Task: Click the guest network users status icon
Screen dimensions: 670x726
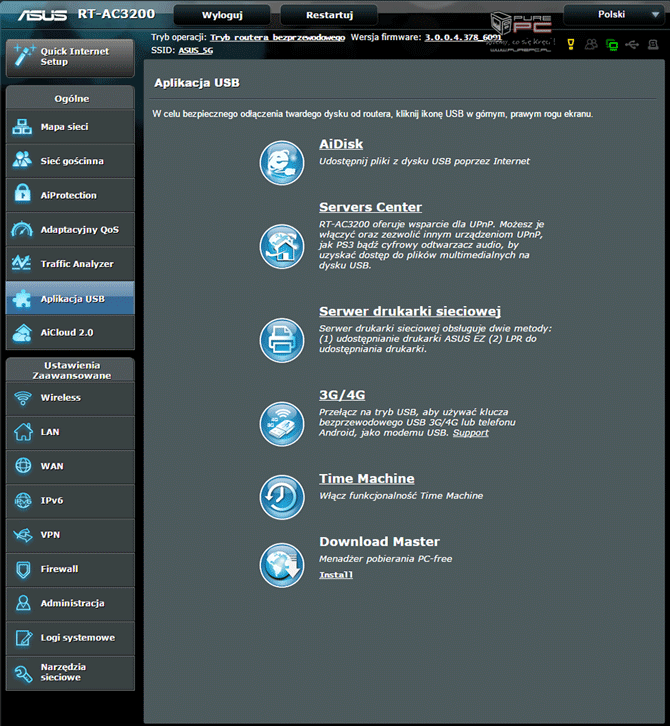Action: pyautogui.click(x=591, y=44)
